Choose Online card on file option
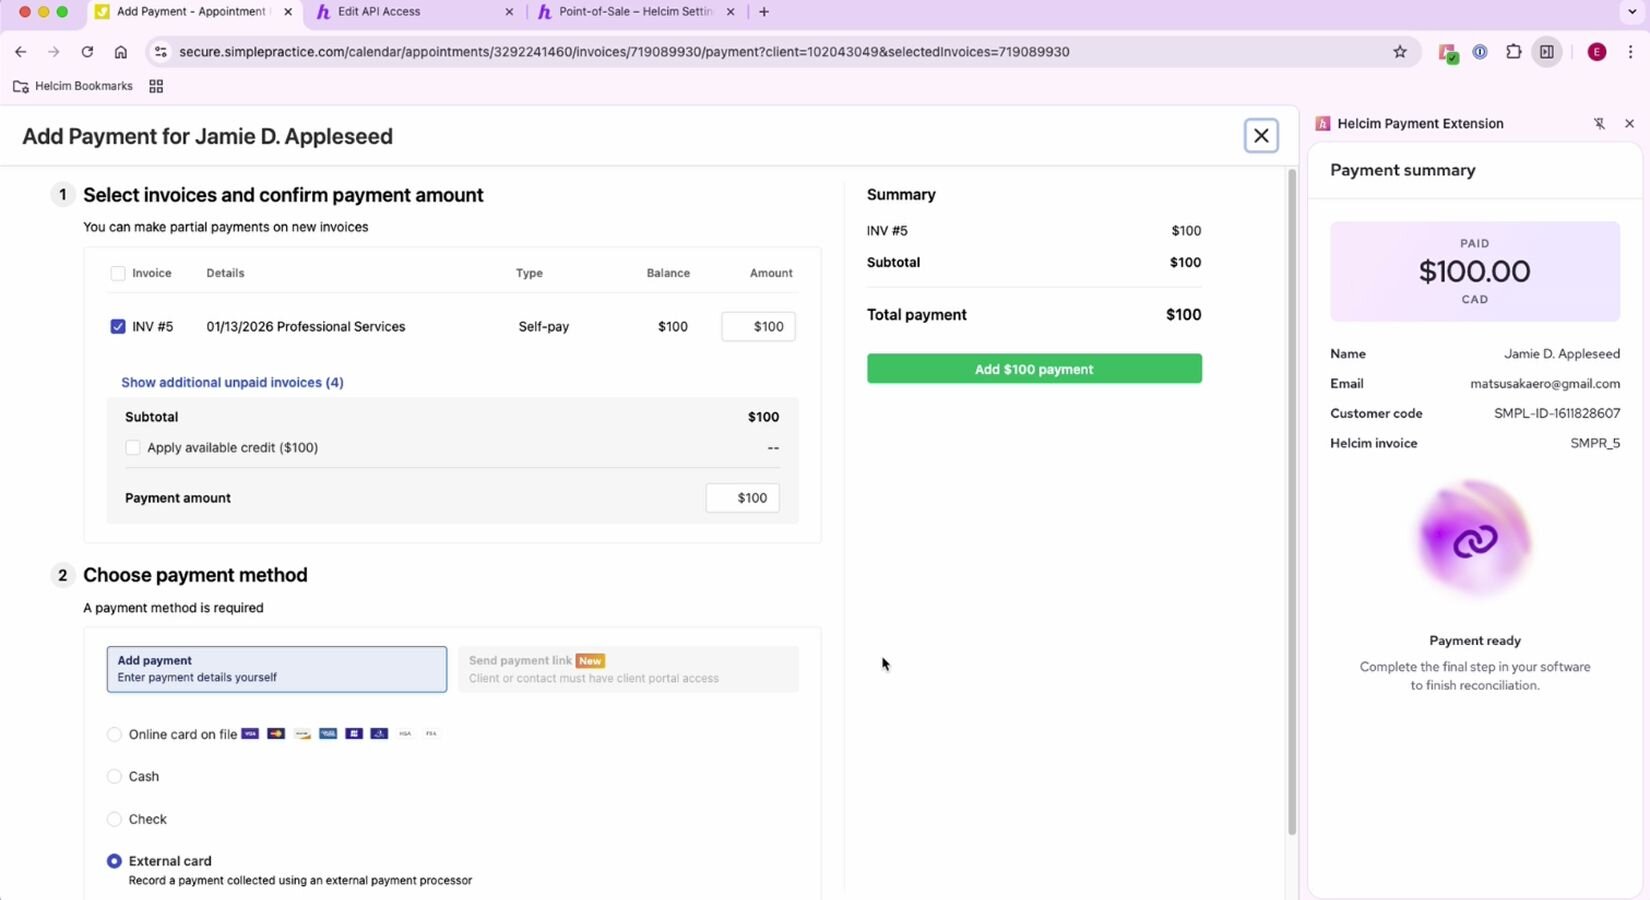 115,735
